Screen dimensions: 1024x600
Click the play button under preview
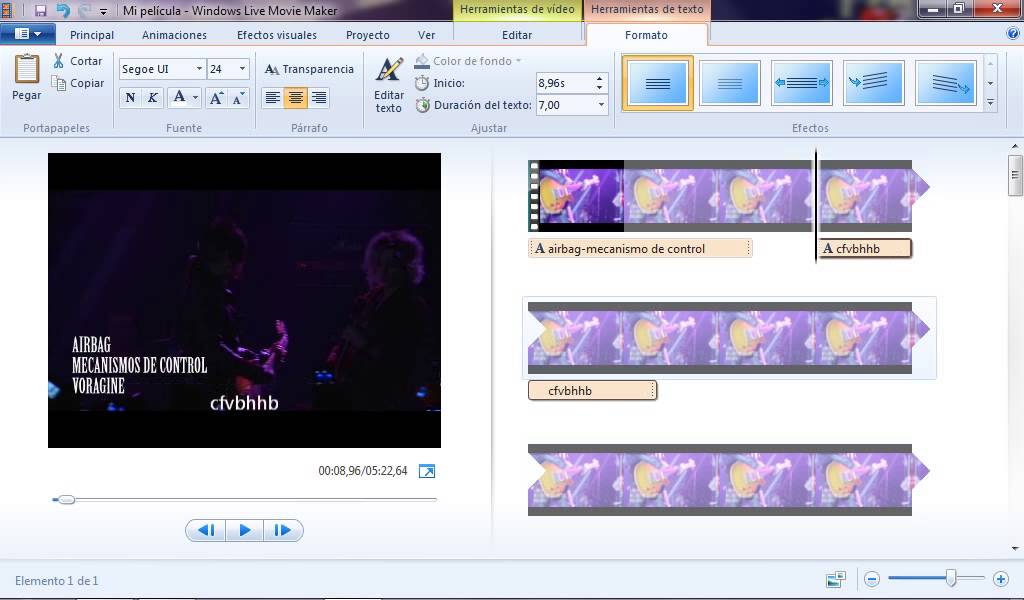[x=245, y=530]
